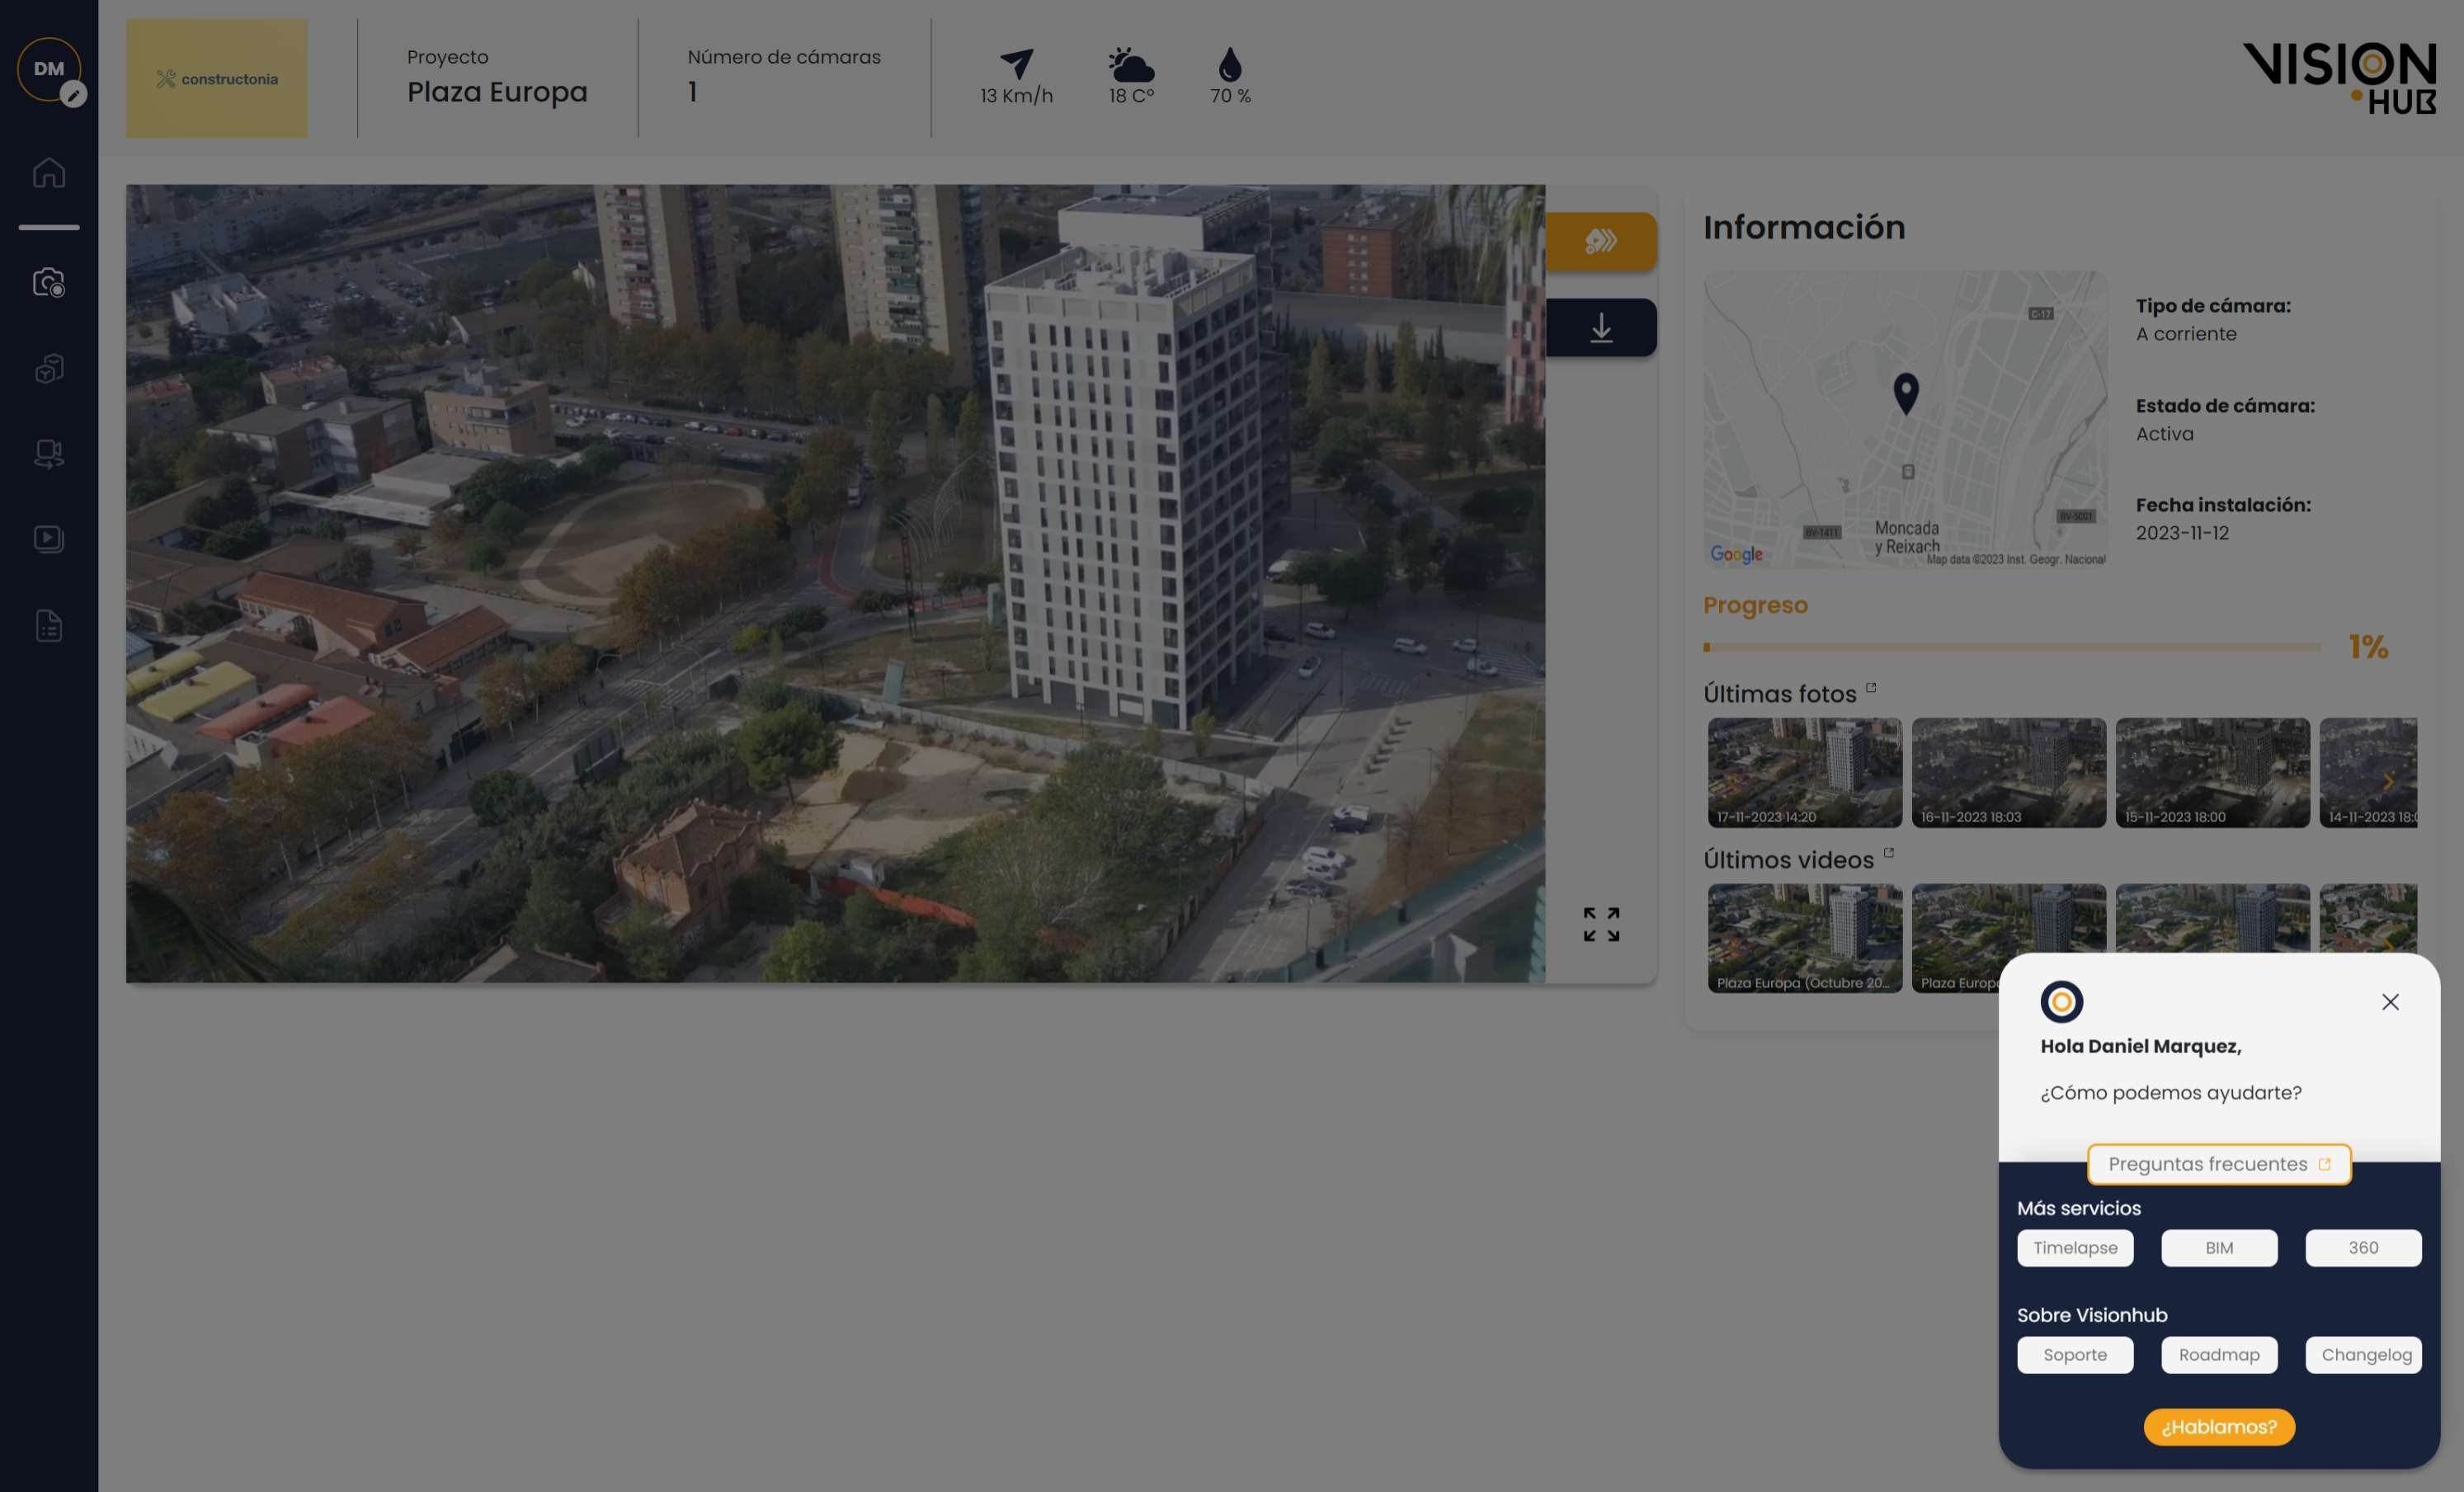2464x1492 pixels.
Task: Click the 360 service button
Action: 2363,1247
